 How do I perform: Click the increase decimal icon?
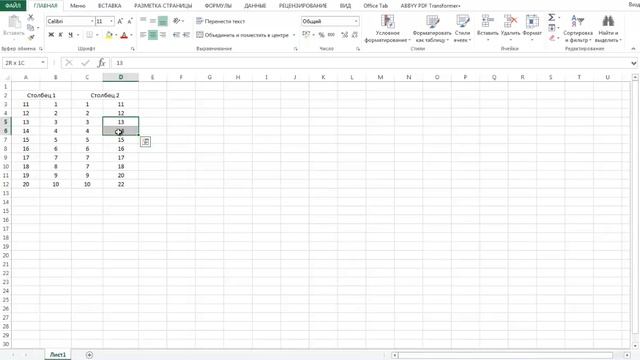(344, 35)
